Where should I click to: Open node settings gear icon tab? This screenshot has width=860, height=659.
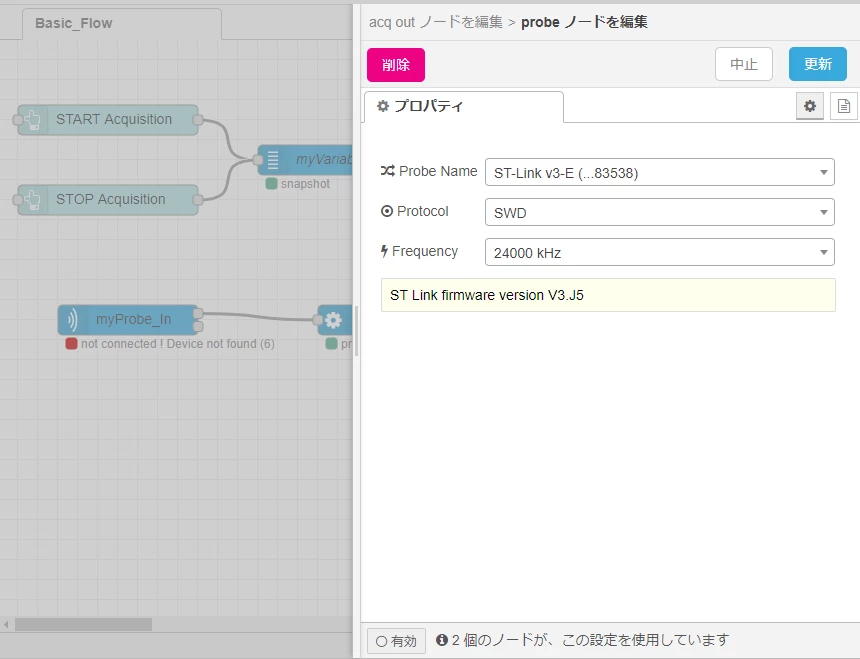tap(810, 106)
